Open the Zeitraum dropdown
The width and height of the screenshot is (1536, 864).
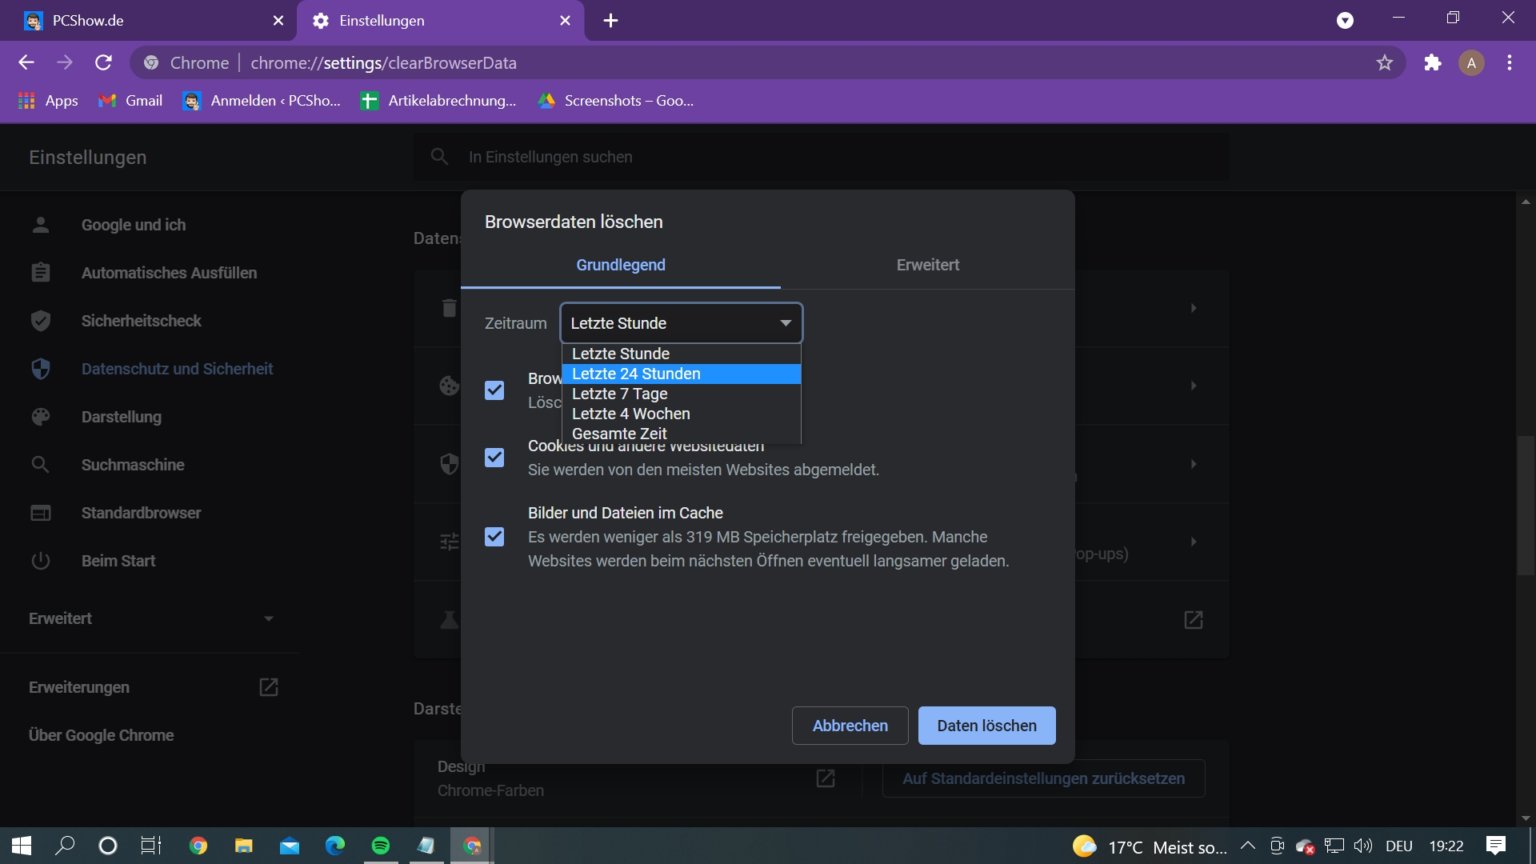click(680, 322)
